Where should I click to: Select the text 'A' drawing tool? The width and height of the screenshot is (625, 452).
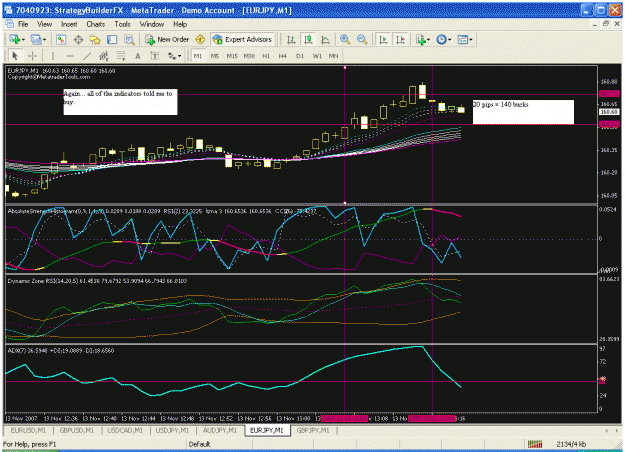pos(138,56)
